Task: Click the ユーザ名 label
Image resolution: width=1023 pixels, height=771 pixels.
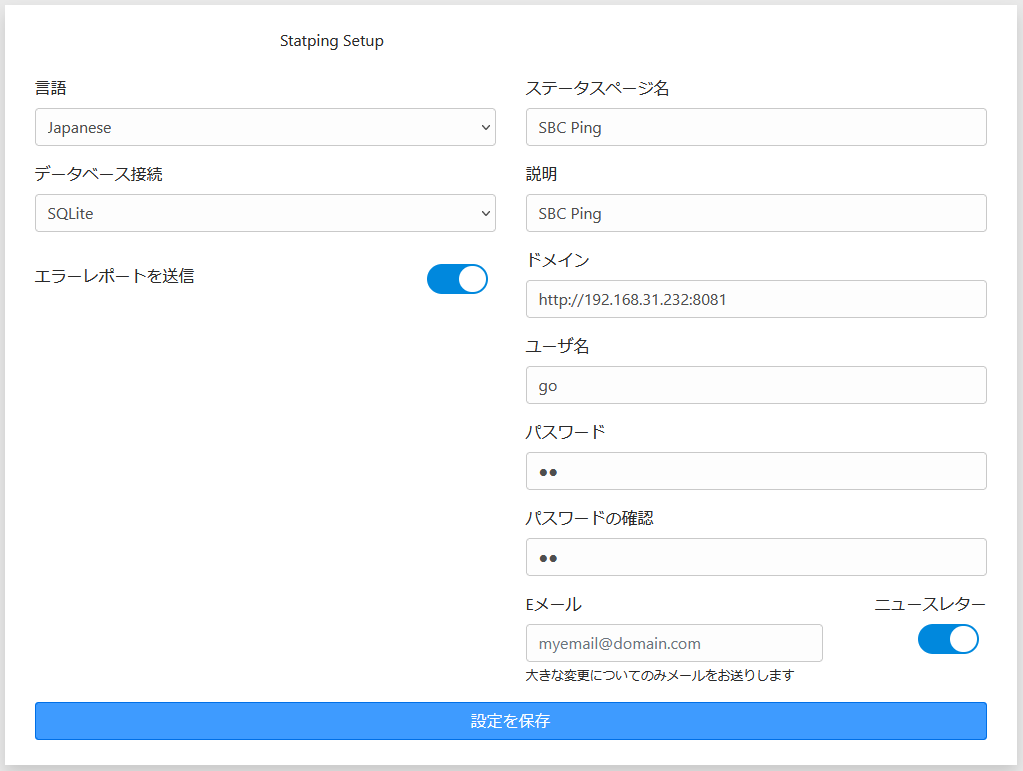Action: [558, 346]
